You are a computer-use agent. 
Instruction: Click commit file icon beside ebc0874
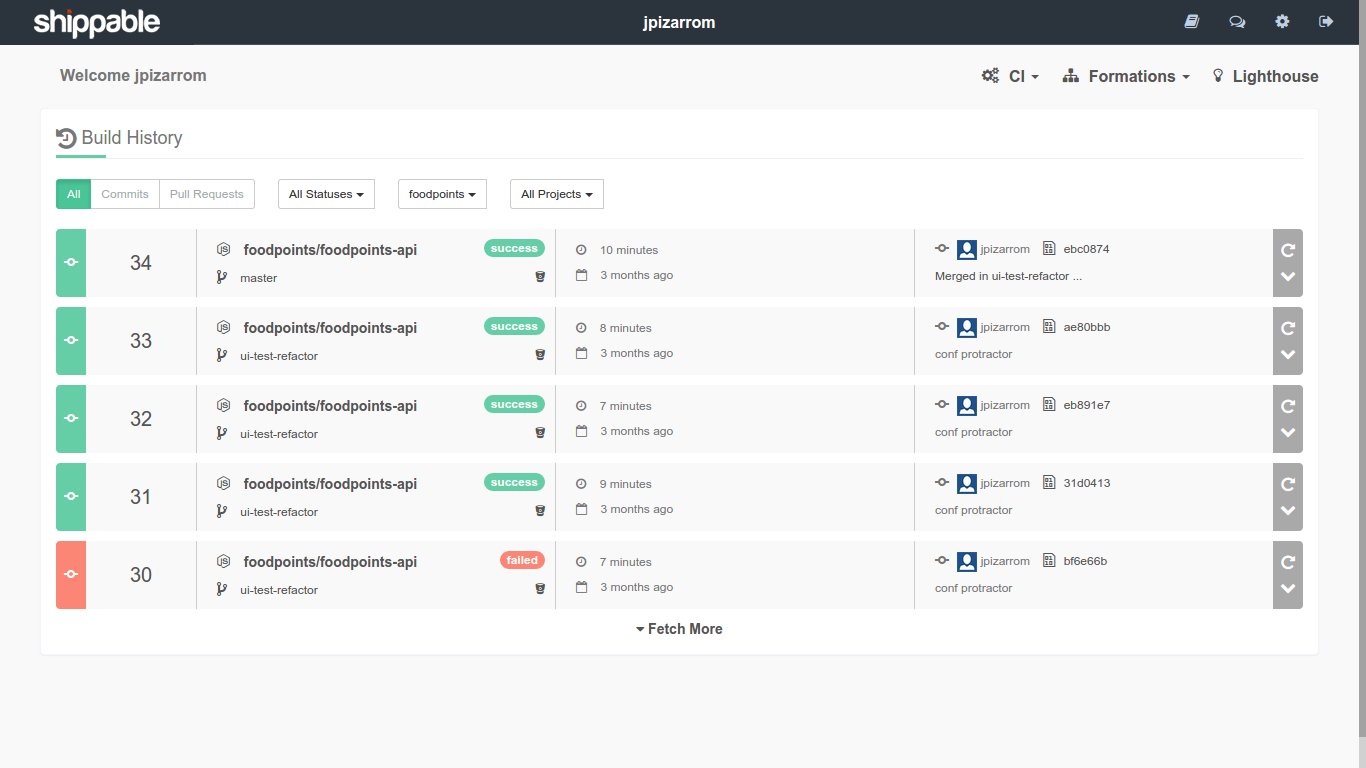click(1049, 249)
